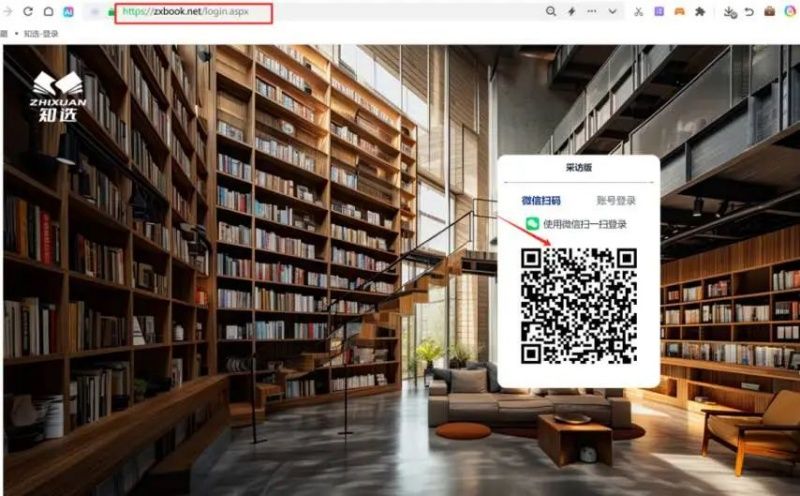The height and width of the screenshot is (496, 800).
Task: Open the downloads icon in toolbar
Action: (729, 12)
